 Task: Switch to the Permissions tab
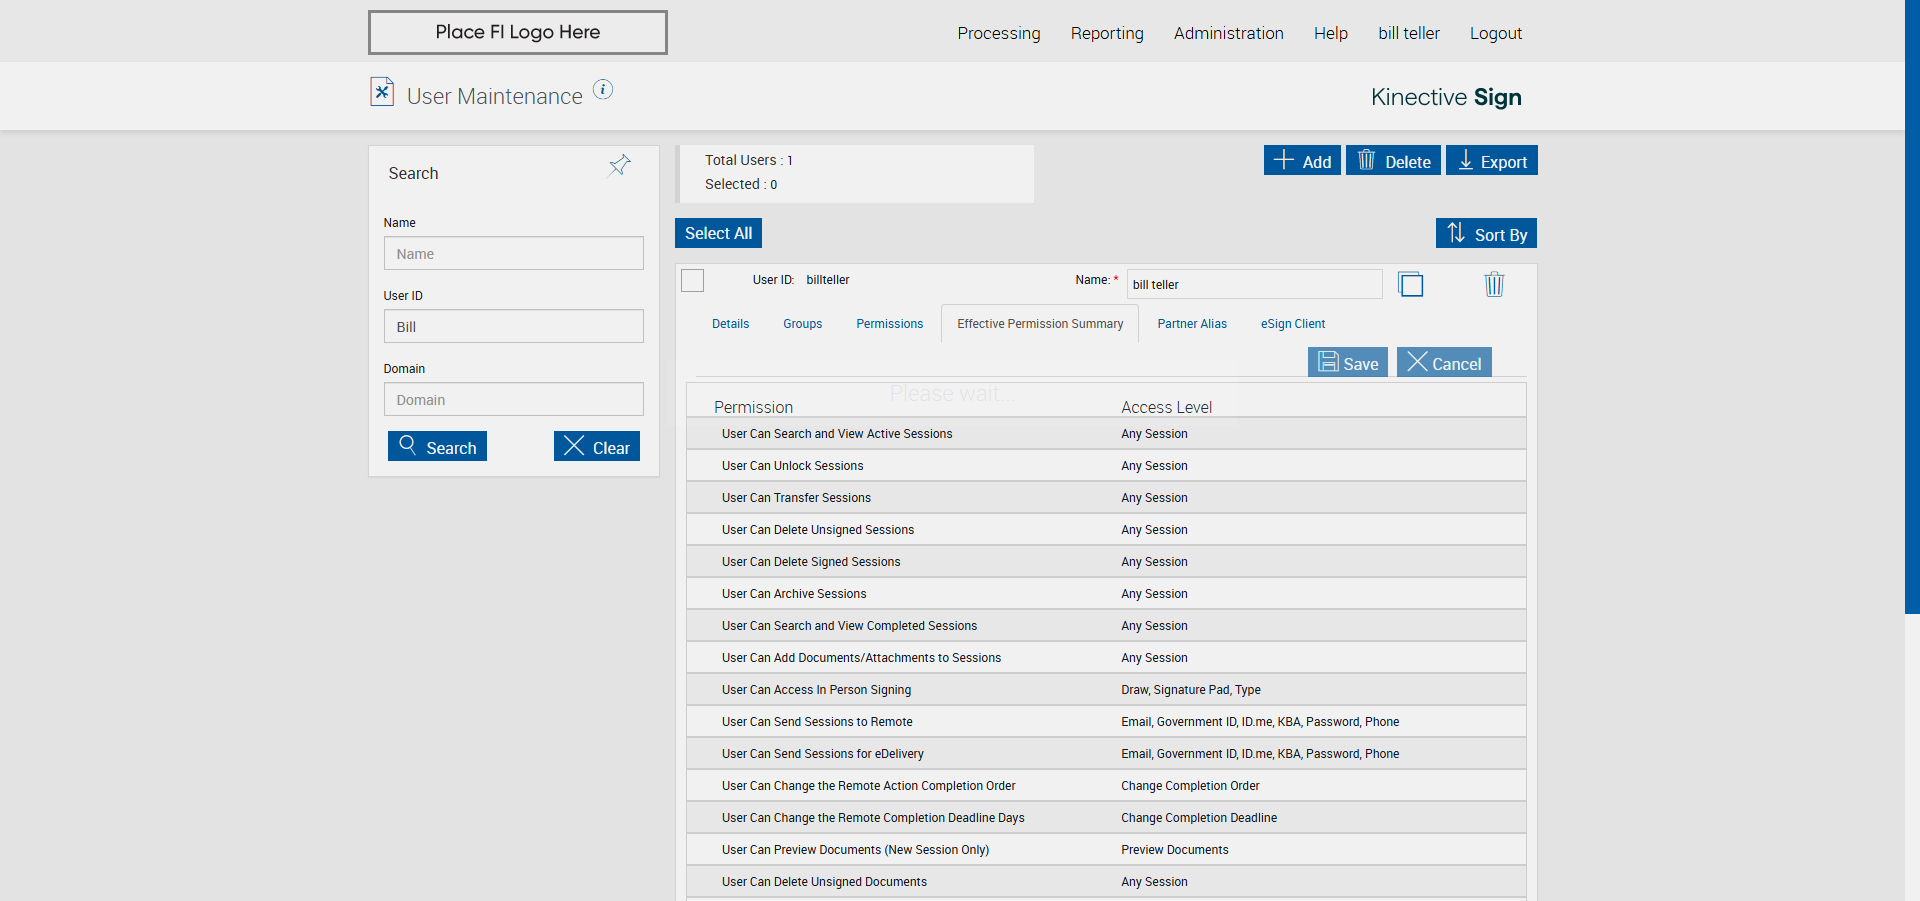[x=889, y=324]
